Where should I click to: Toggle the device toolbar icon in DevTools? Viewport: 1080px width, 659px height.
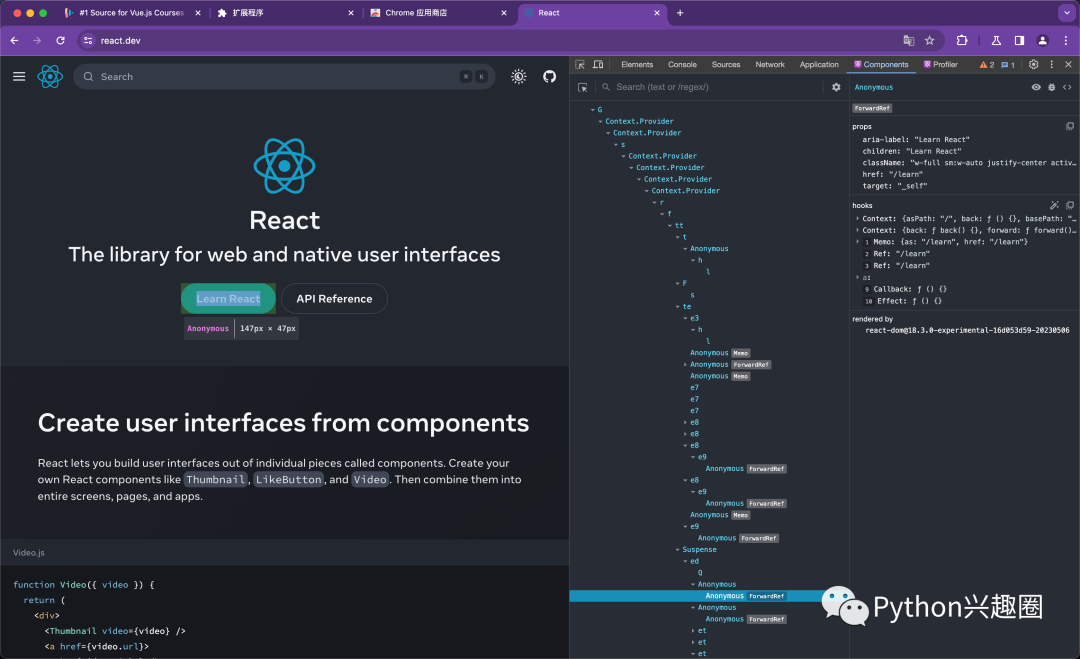point(598,64)
